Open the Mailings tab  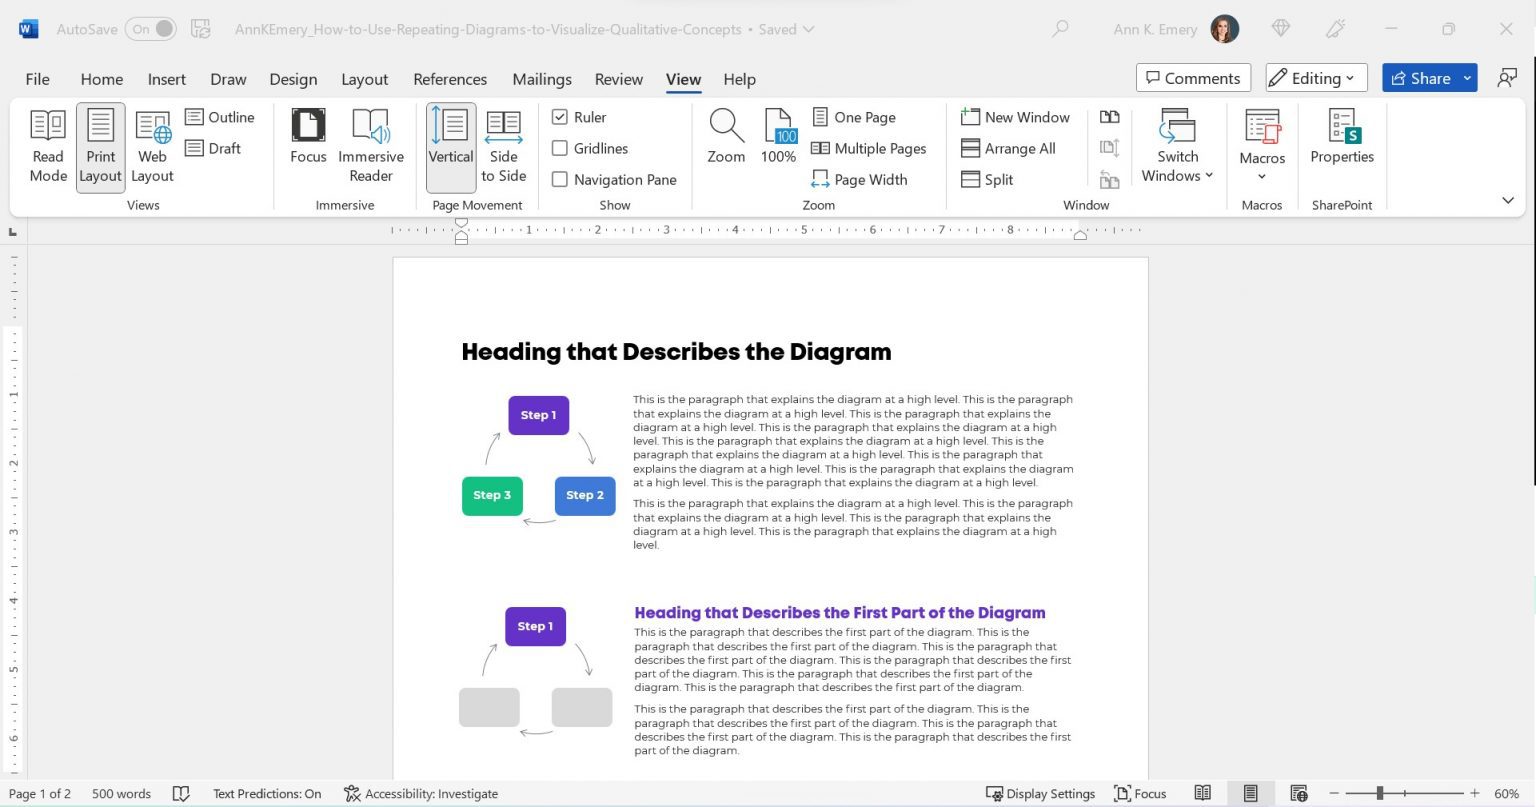pyautogui.click(x=541, y=79)
